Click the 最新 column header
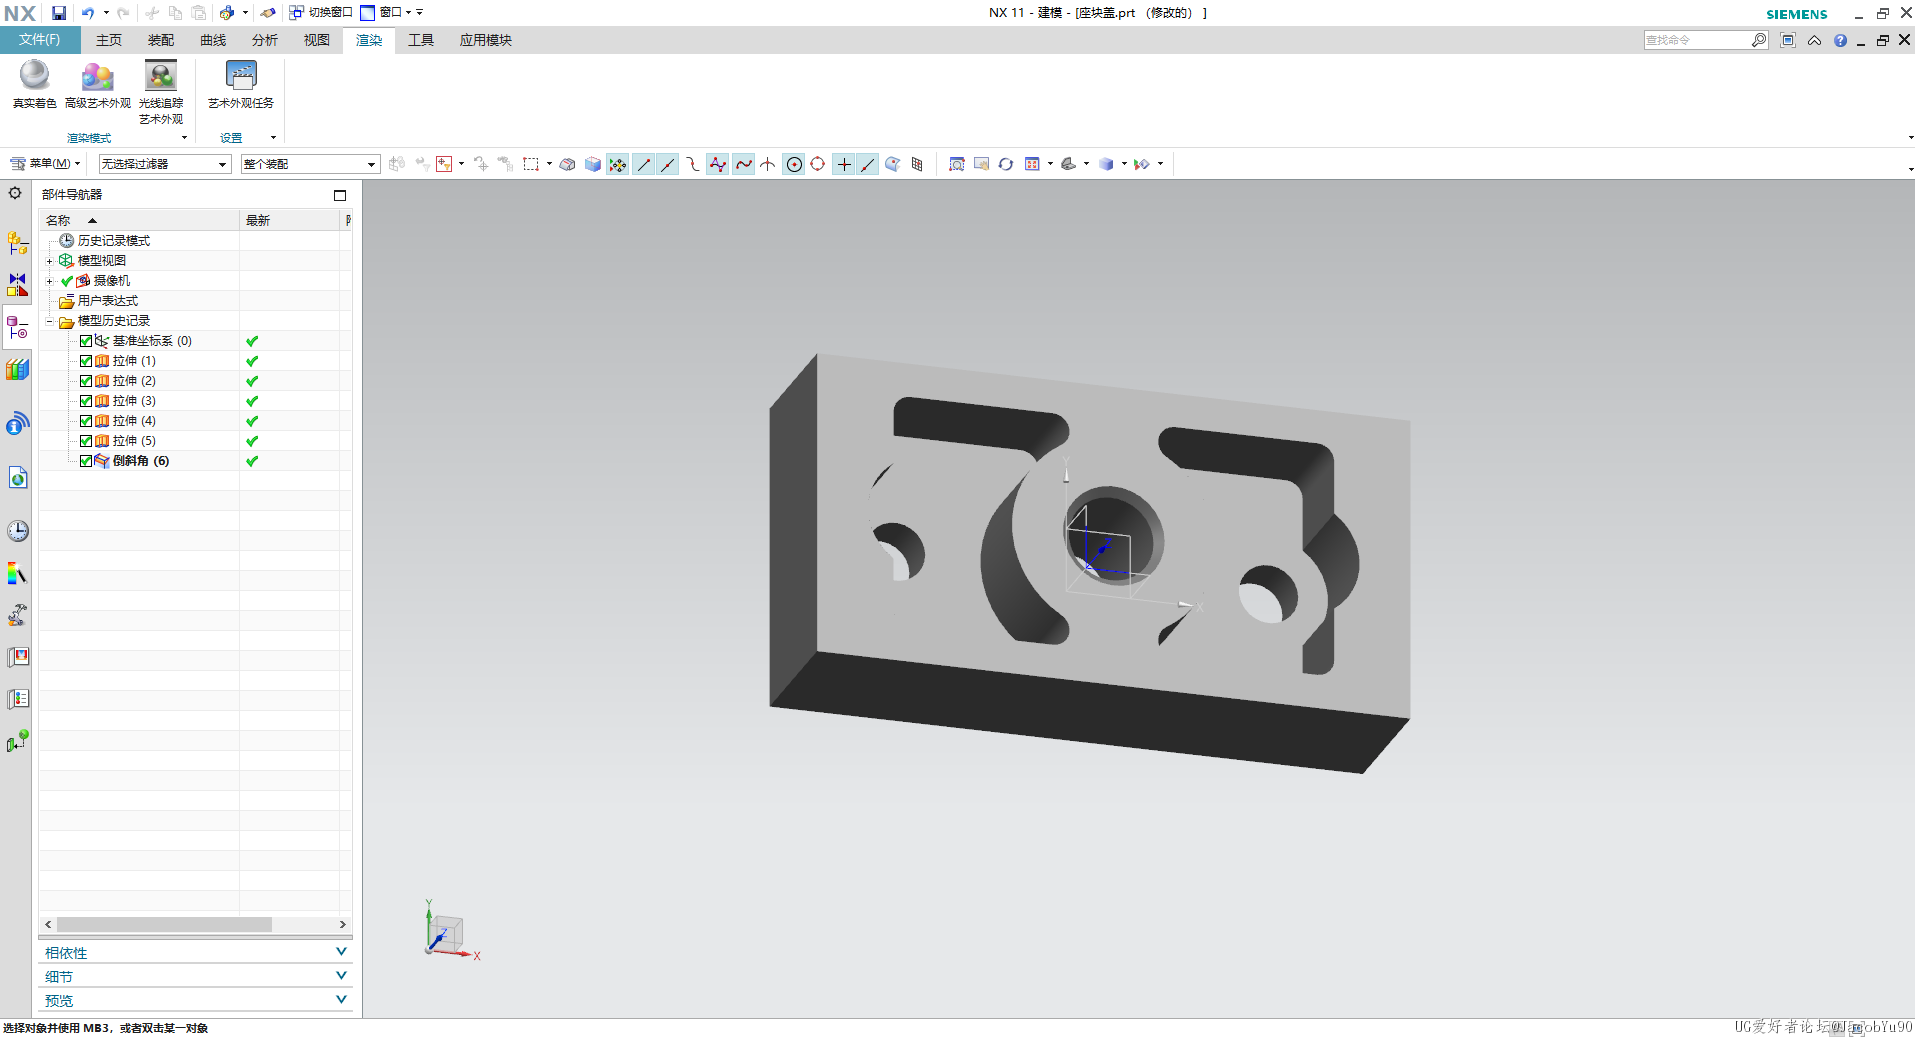 coord(291,220)
